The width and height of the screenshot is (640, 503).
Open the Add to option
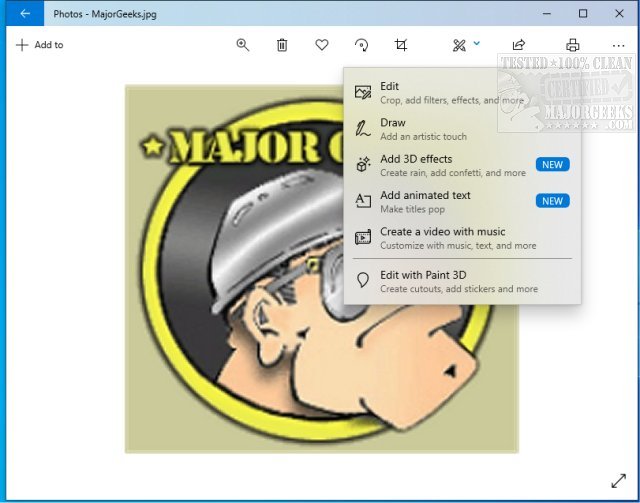click(40, 45)
